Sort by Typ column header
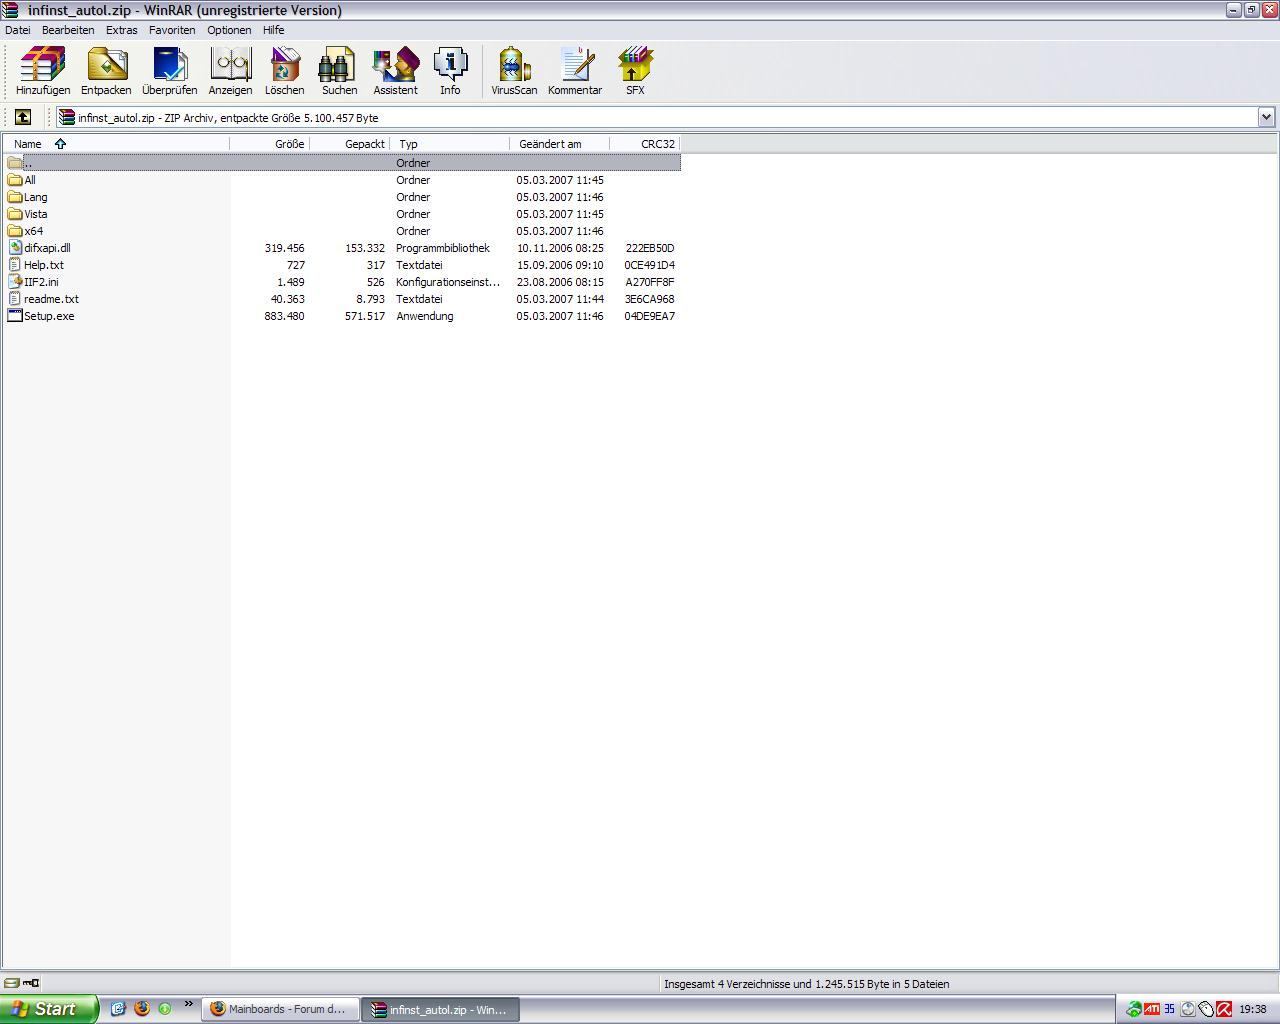Viewport: 1280px width, 1024px height. click(x=450, y=144)
